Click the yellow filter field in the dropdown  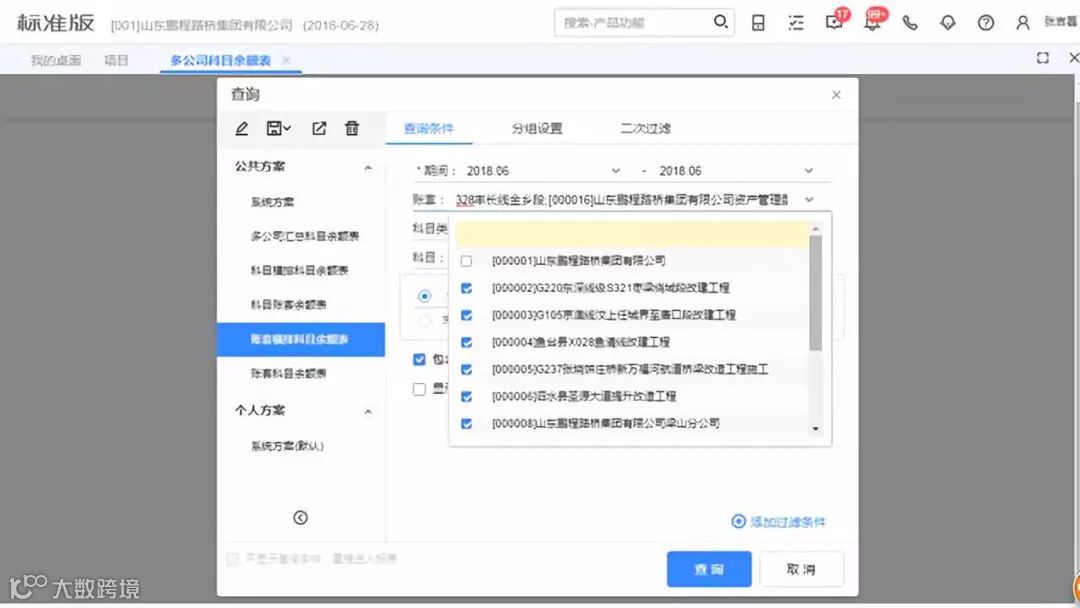point(632,233)
